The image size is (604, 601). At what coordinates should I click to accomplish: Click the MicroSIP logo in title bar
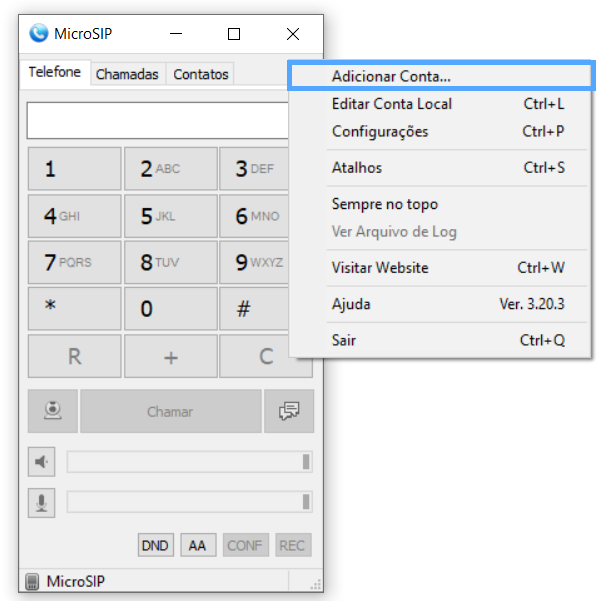pyautogui.click(x=39, y=34)
